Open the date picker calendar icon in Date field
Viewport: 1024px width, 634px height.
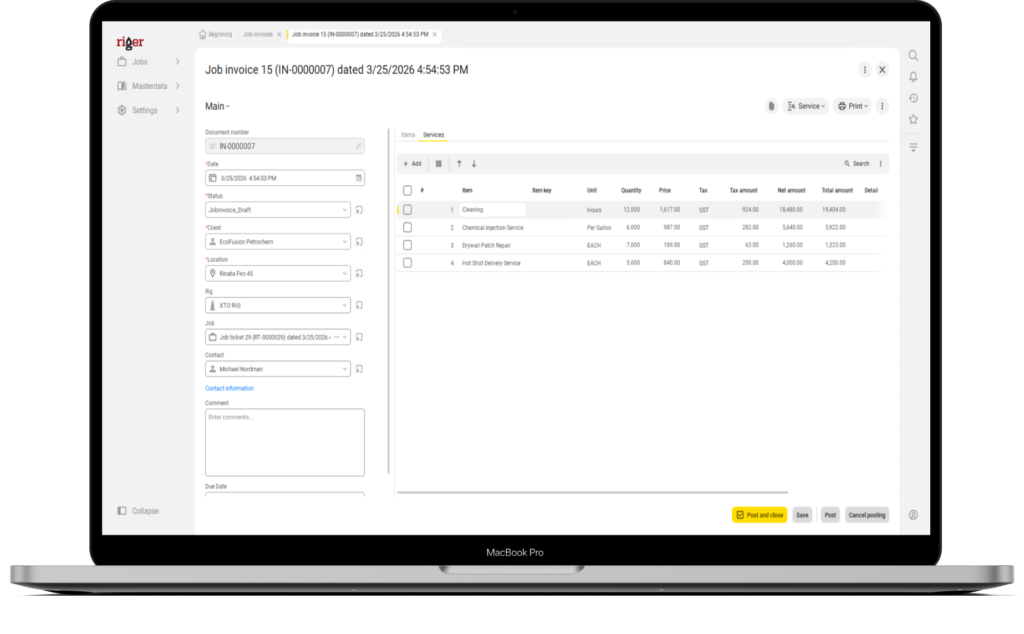point(359,178)
